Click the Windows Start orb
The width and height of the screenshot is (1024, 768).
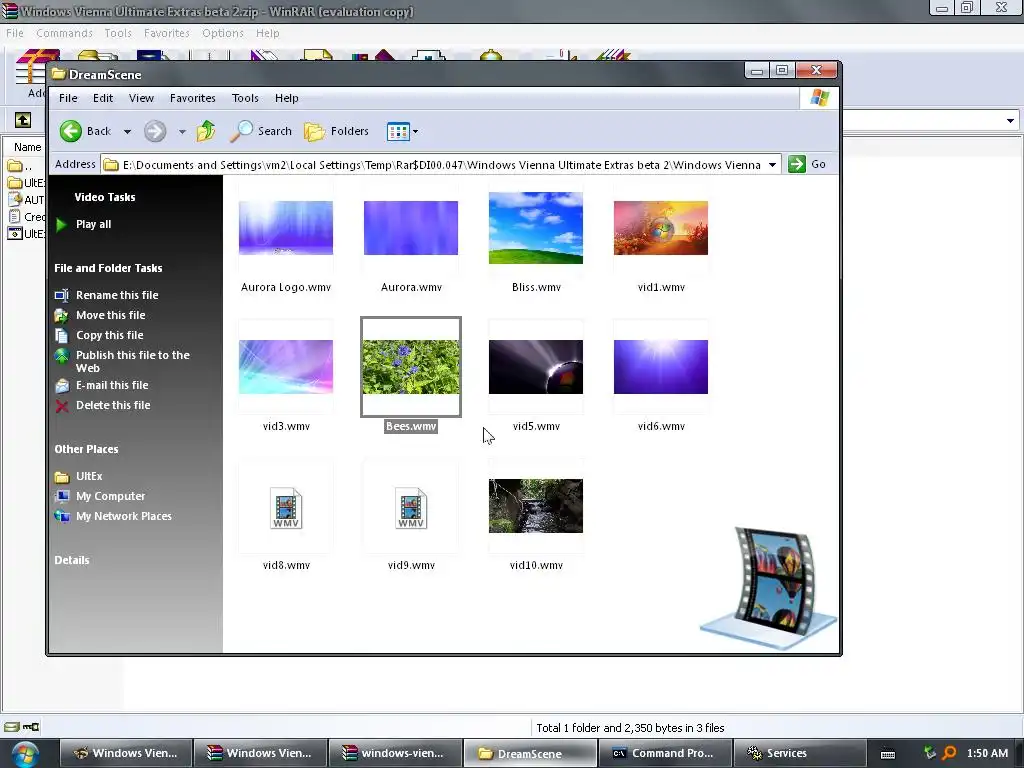coord(24,754)
